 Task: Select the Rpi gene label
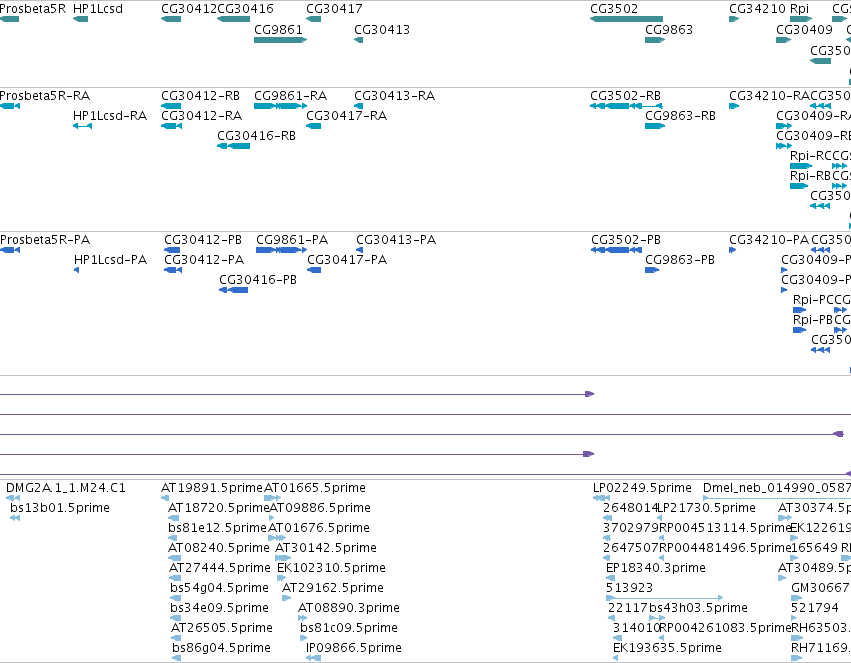799,9
